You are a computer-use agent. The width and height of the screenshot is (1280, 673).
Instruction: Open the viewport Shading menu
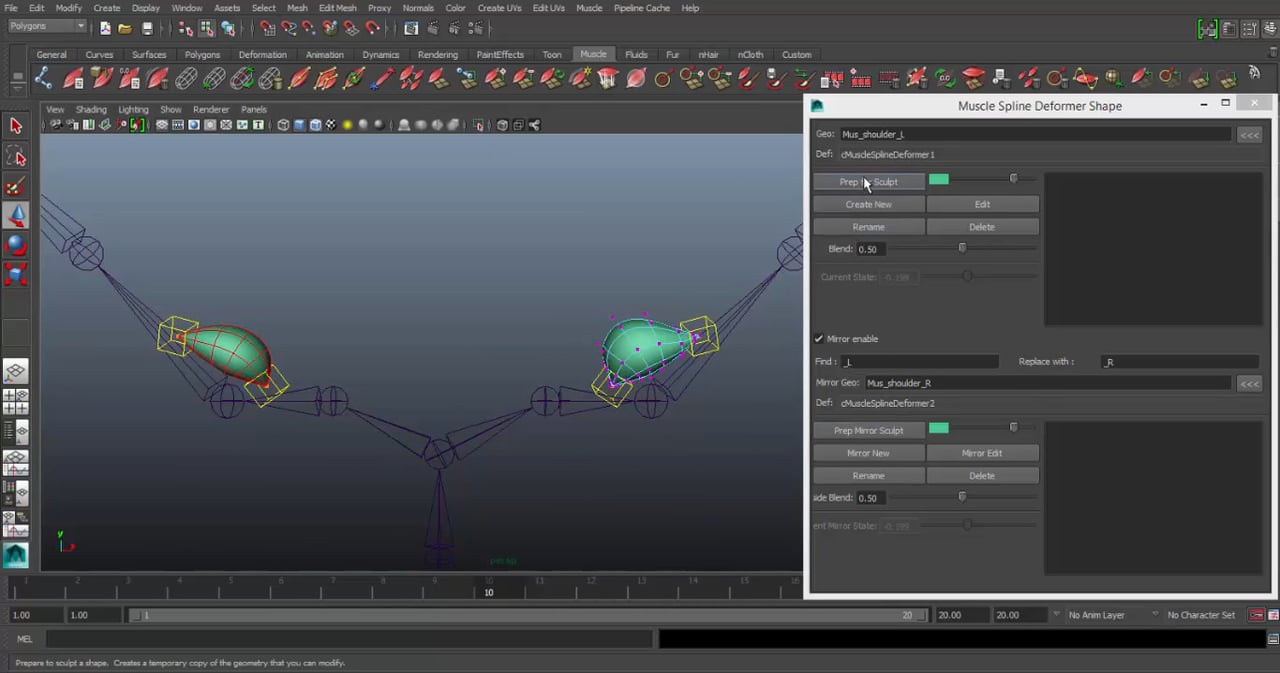click(x=91, y=109)
